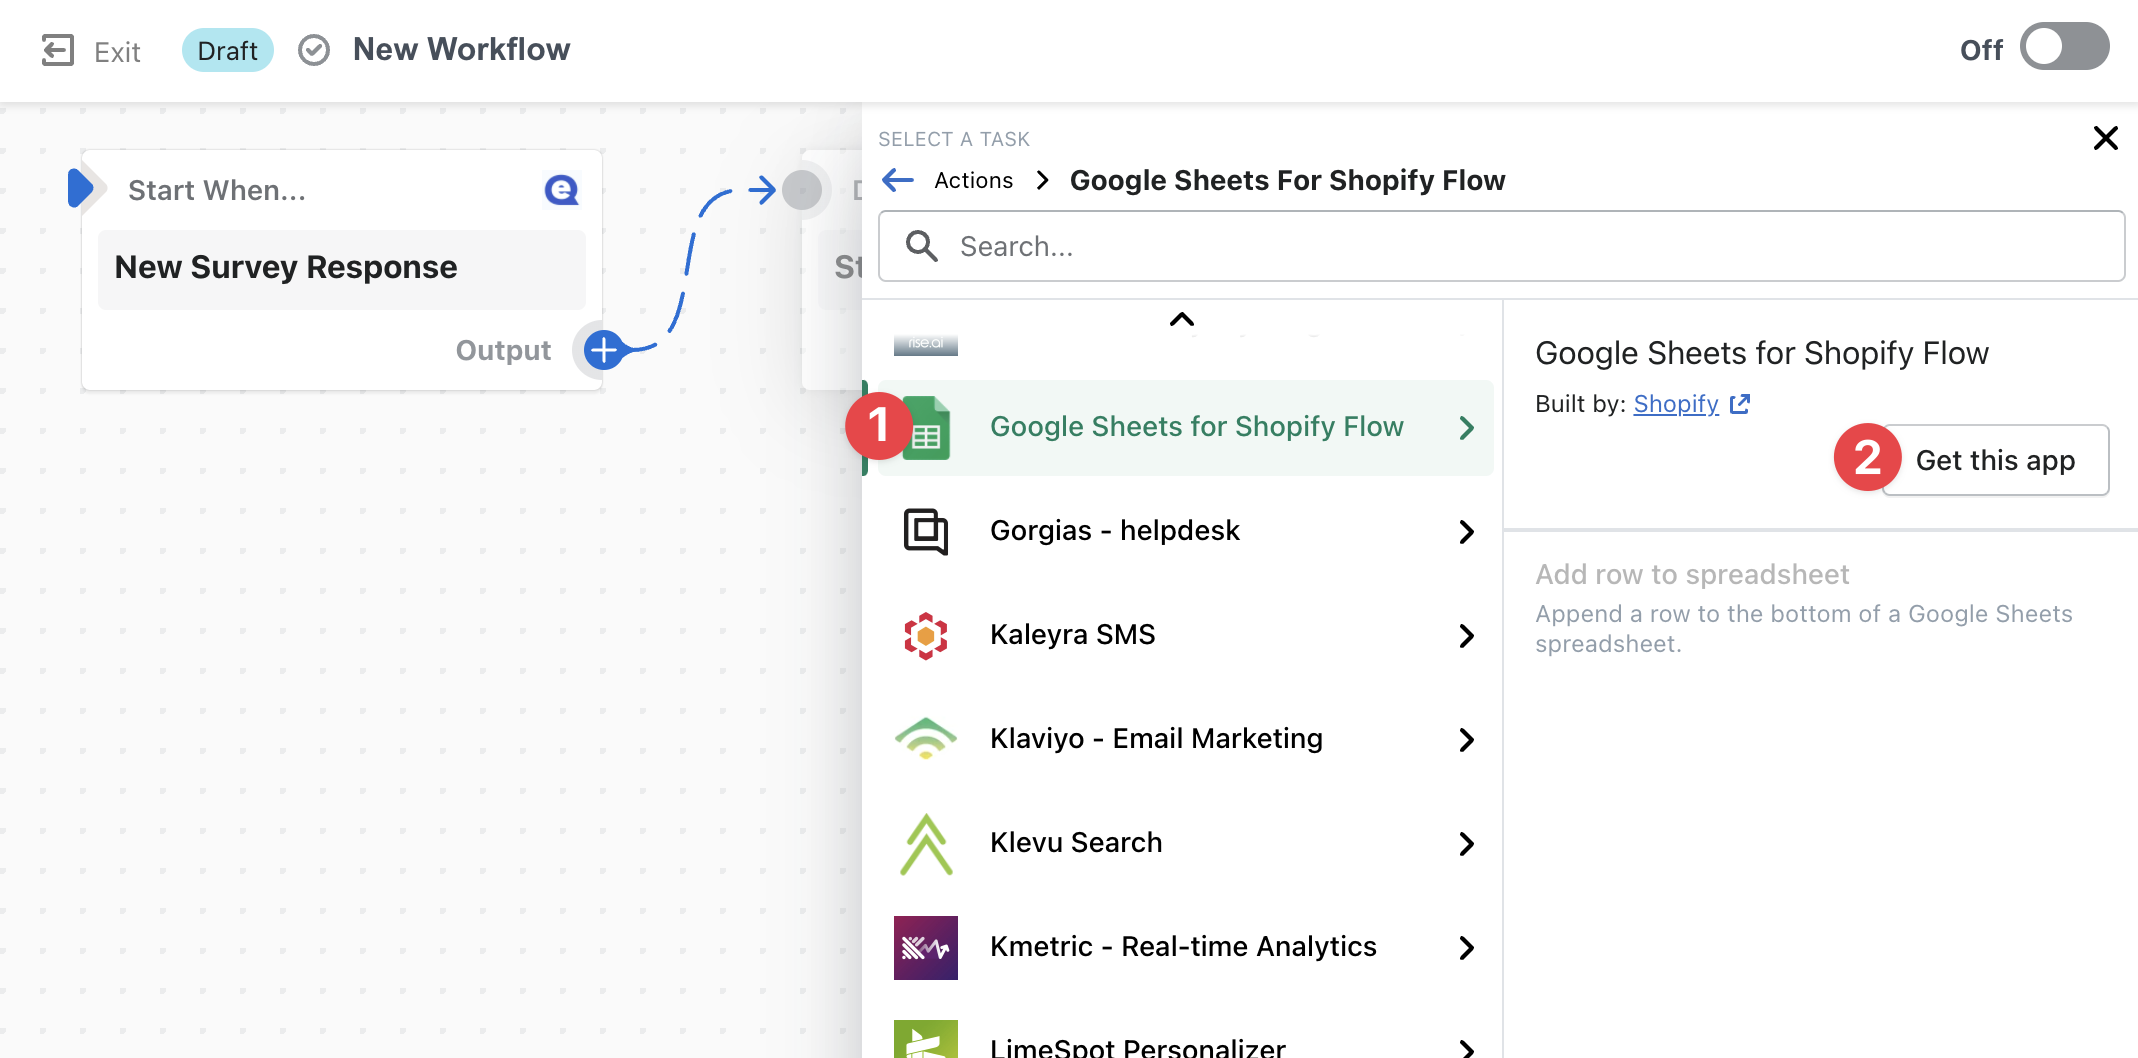Image resolution: width=2138 pixels, height=1058 pixels.
Task: Click Google Sheets For Shopify Flow breadcrumb
Action: coord(1287,180)
